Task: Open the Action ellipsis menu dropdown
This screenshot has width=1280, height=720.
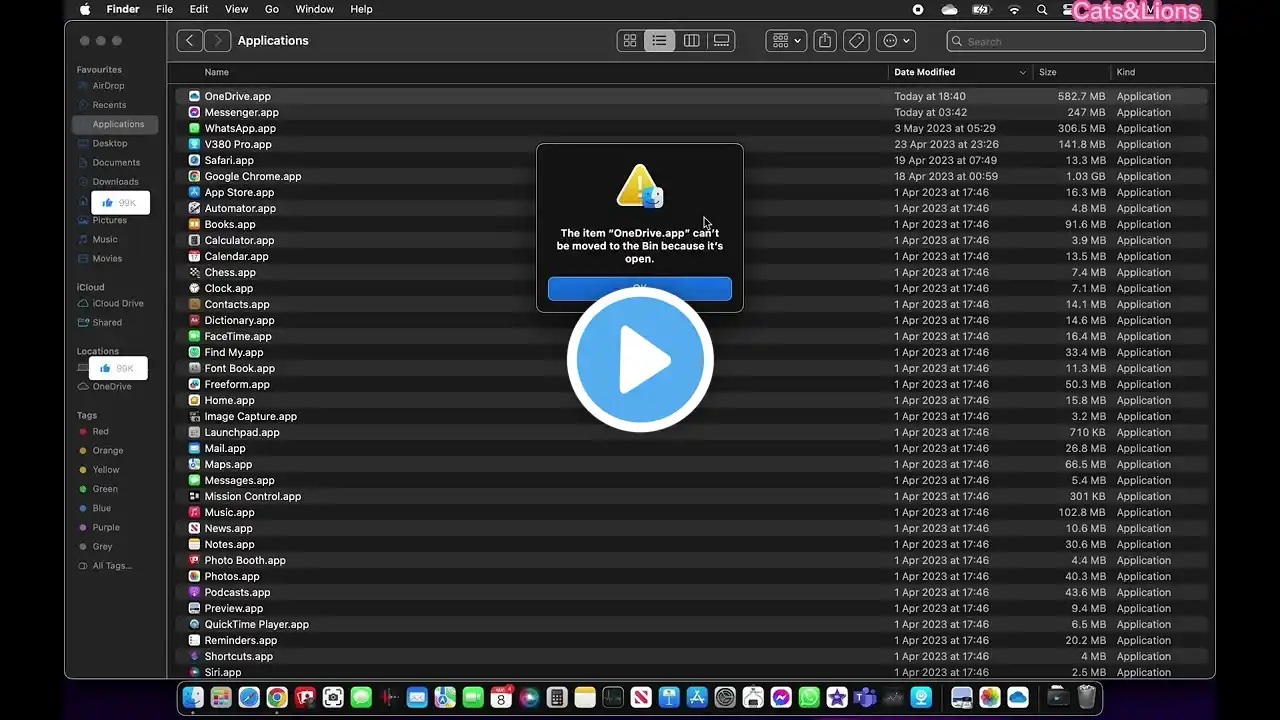Action: (895, 41)
